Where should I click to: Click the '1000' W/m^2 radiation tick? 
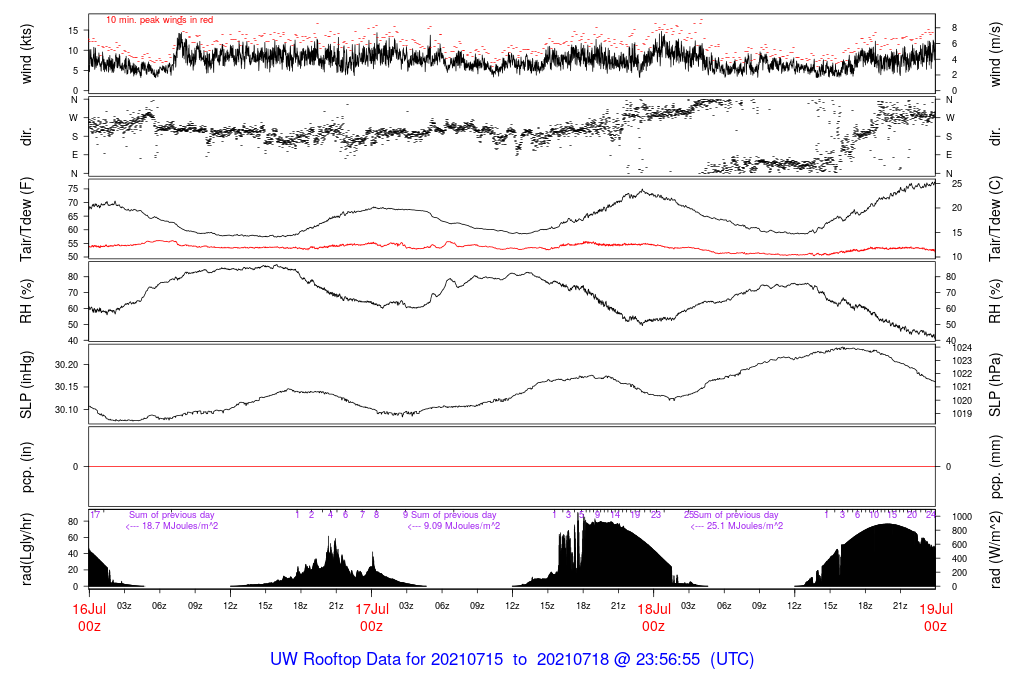tap(962, 517)
